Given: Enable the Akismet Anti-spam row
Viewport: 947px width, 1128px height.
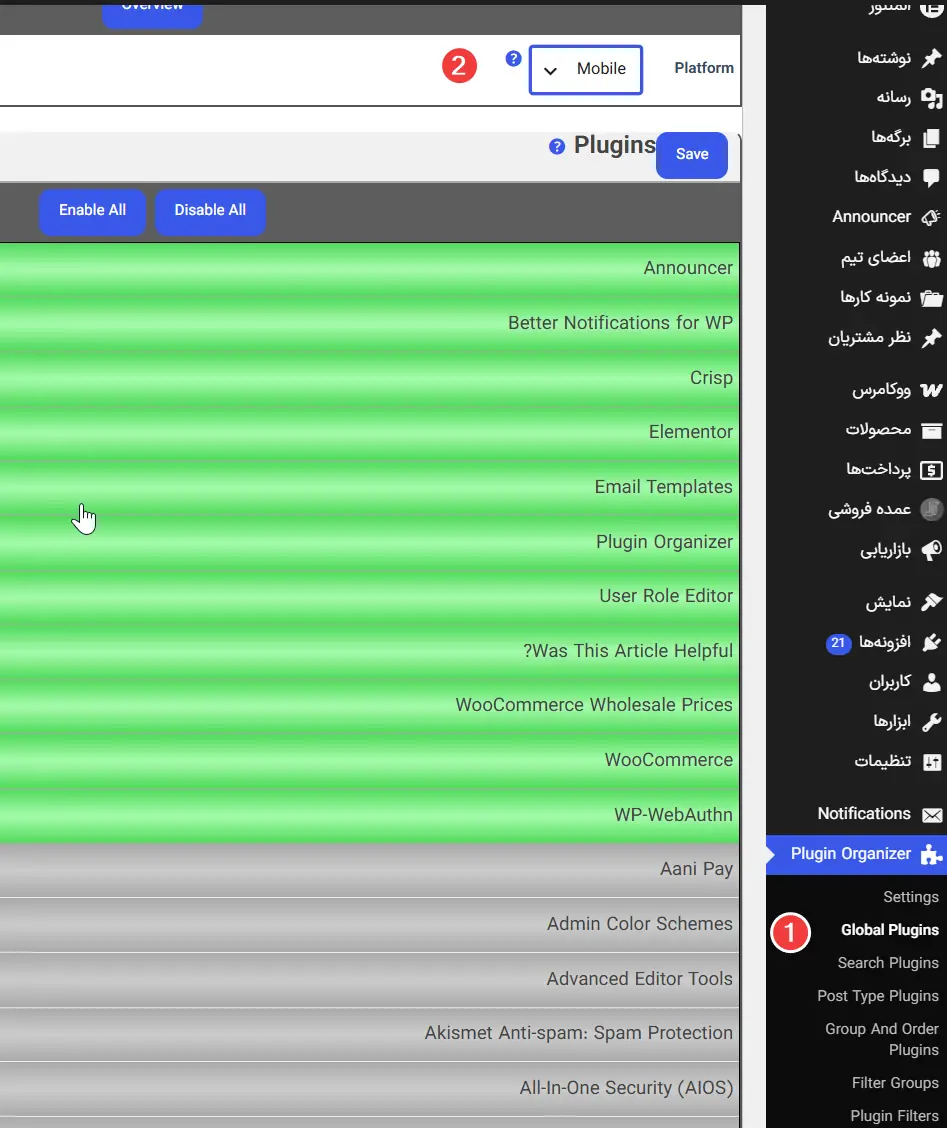Looking at the screenshot, I should tap(369, 1034).
